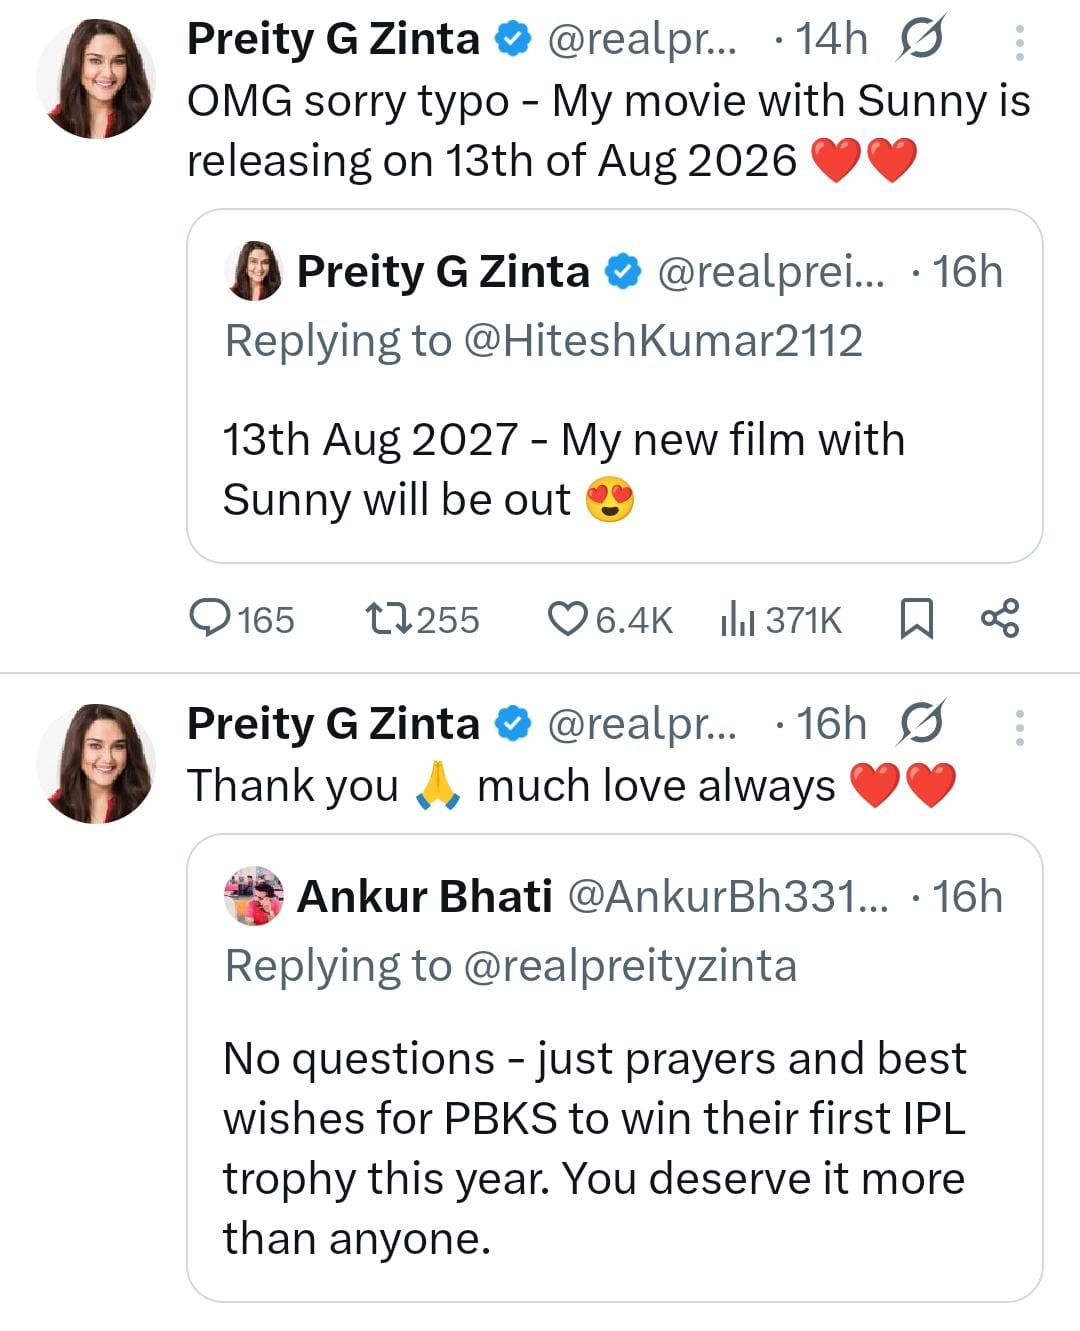
Task: Share the top tweet
Action: 1000,619
